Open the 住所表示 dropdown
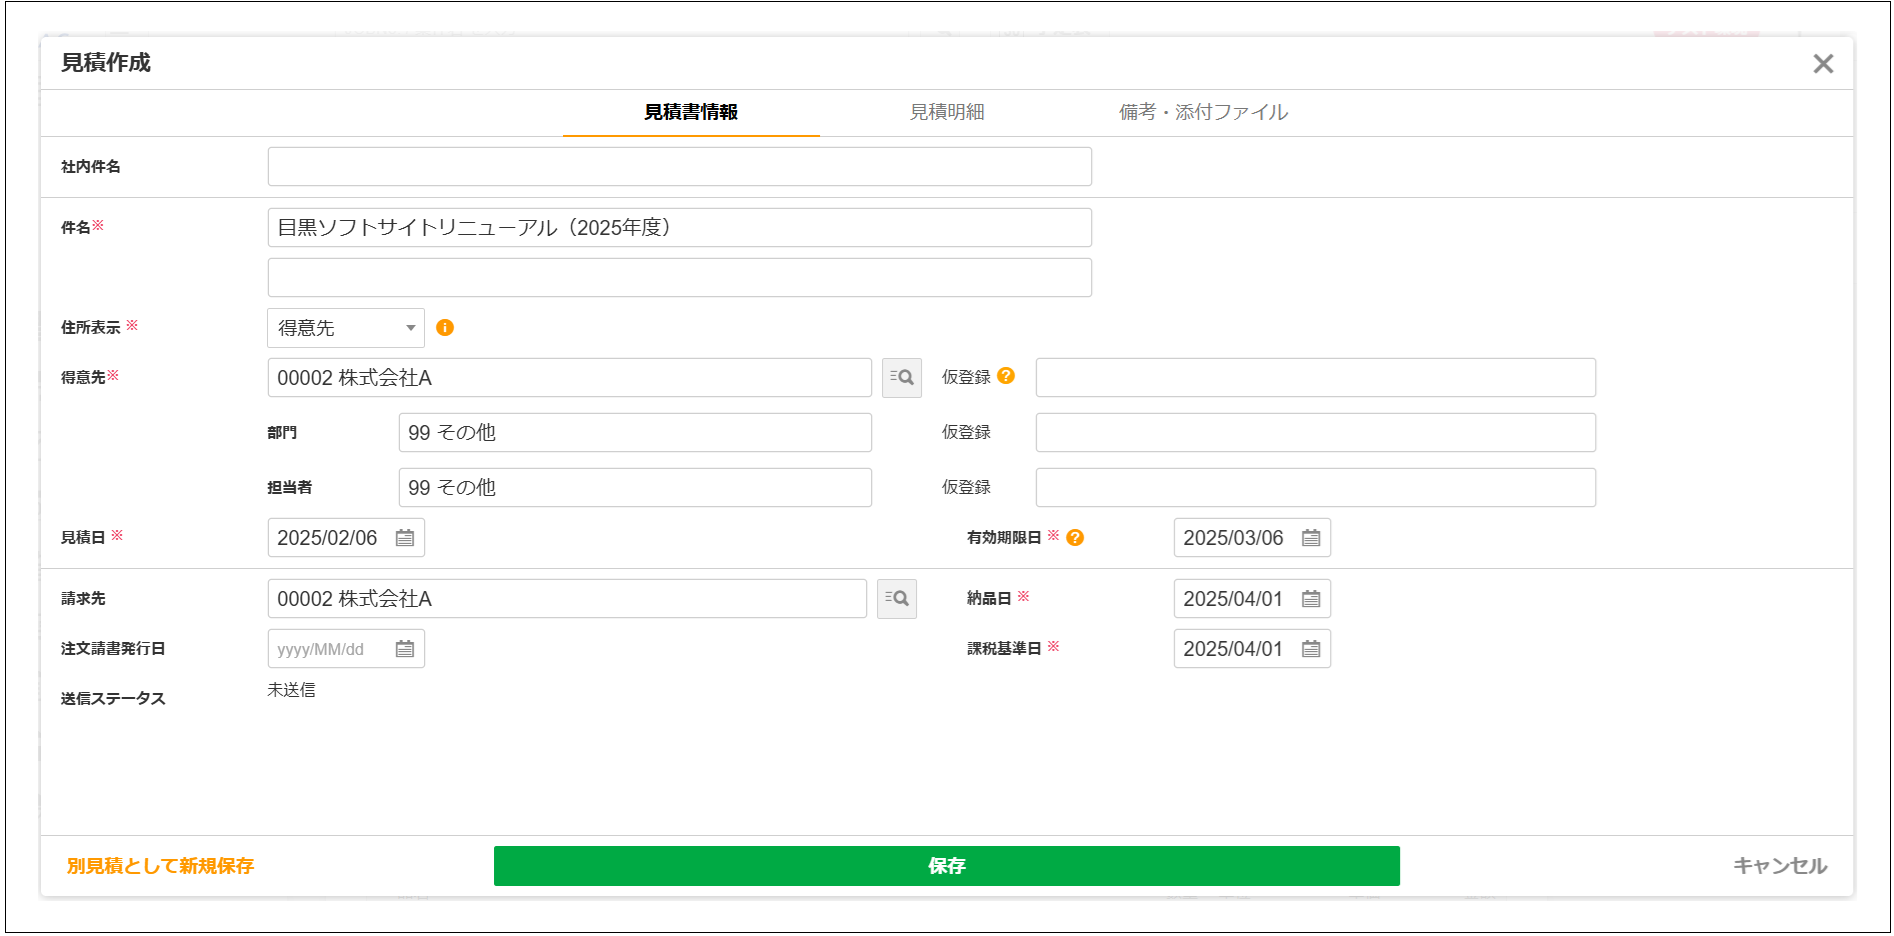 click(x=345, y=327)
